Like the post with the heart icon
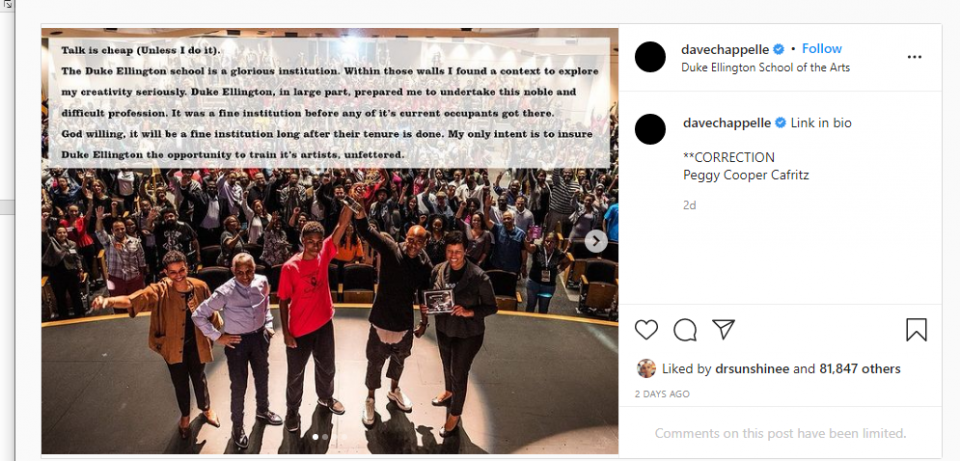The height and width of the screenshot is (461, 960). pyautogui.click(x=646, y=330)
